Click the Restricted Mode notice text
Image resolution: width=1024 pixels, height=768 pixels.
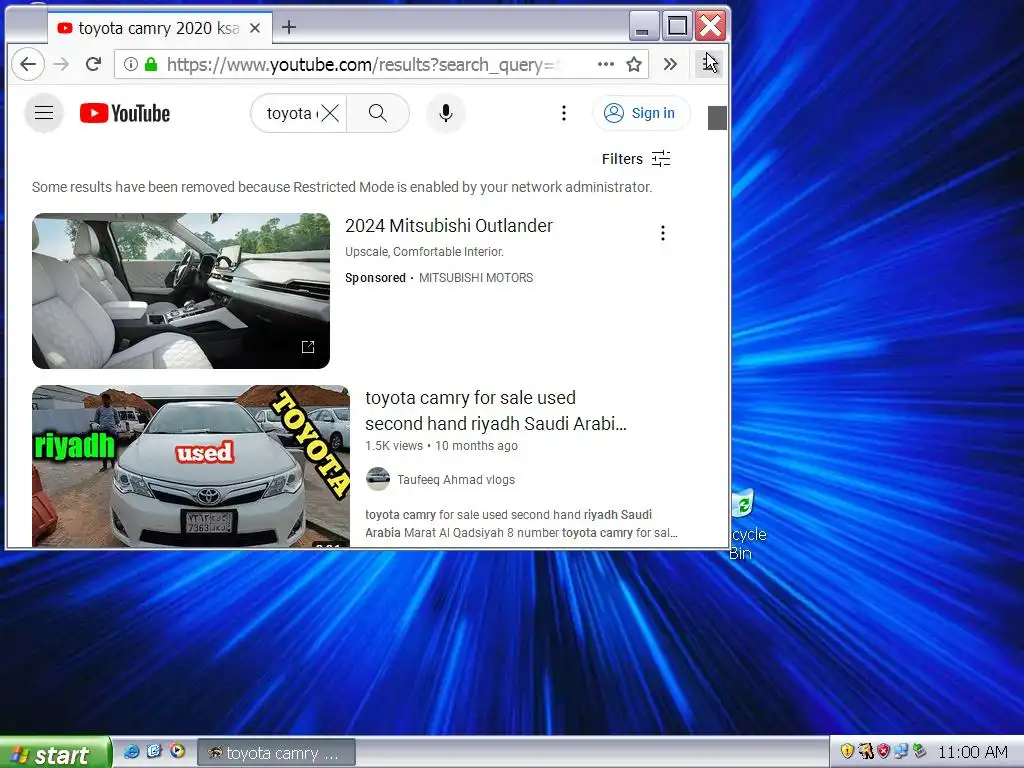(x=342, y=187)
